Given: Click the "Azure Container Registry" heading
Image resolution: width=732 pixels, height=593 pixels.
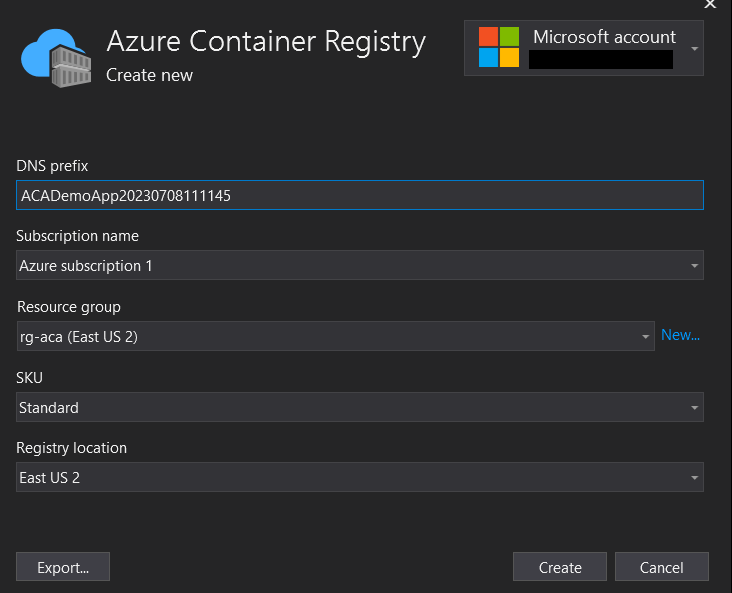Looking at the screenshot, I should 266,42.
